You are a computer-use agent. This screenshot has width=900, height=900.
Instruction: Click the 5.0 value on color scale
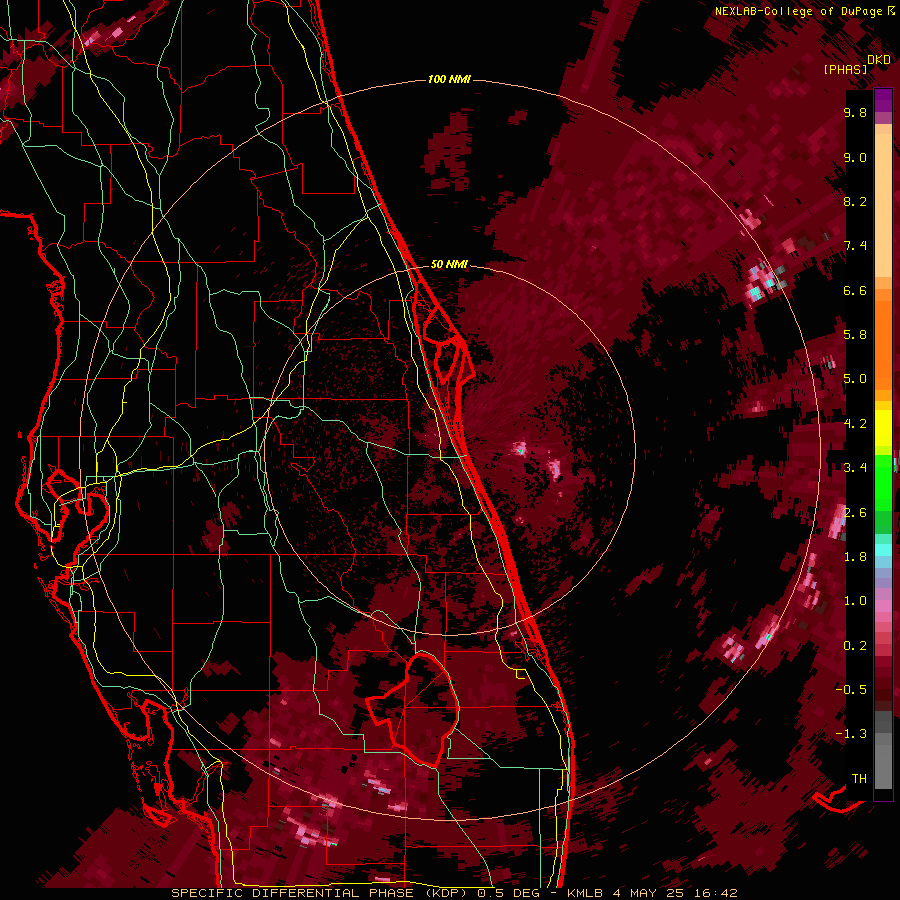pyautogui.click(x=855, y=379)
